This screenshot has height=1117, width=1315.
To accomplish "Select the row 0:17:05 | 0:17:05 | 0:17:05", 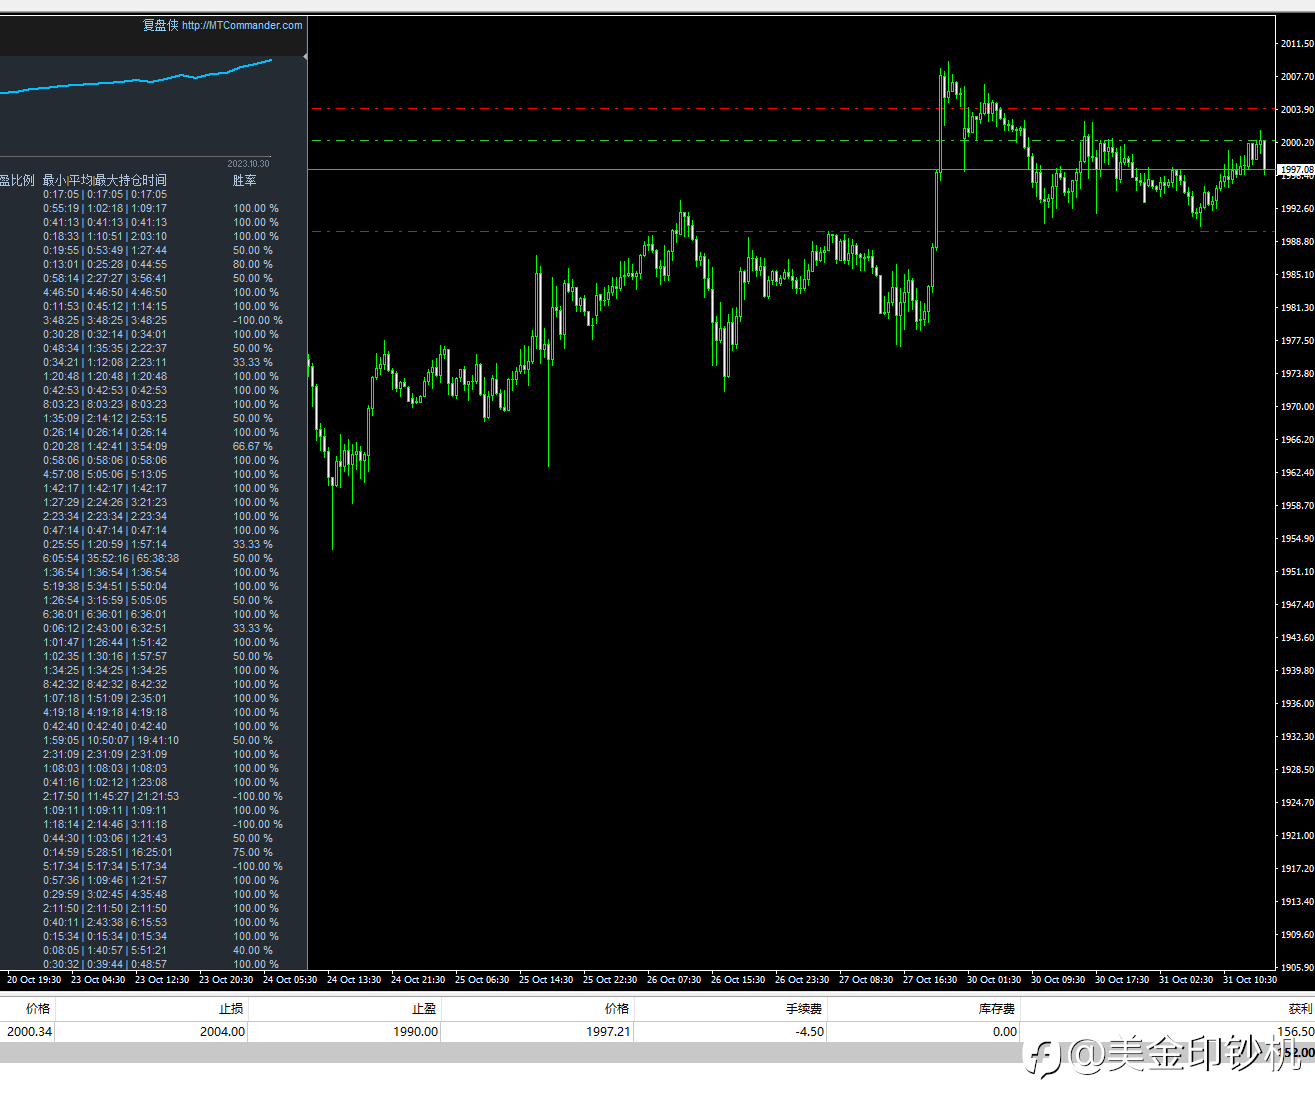I will (105, 194).
